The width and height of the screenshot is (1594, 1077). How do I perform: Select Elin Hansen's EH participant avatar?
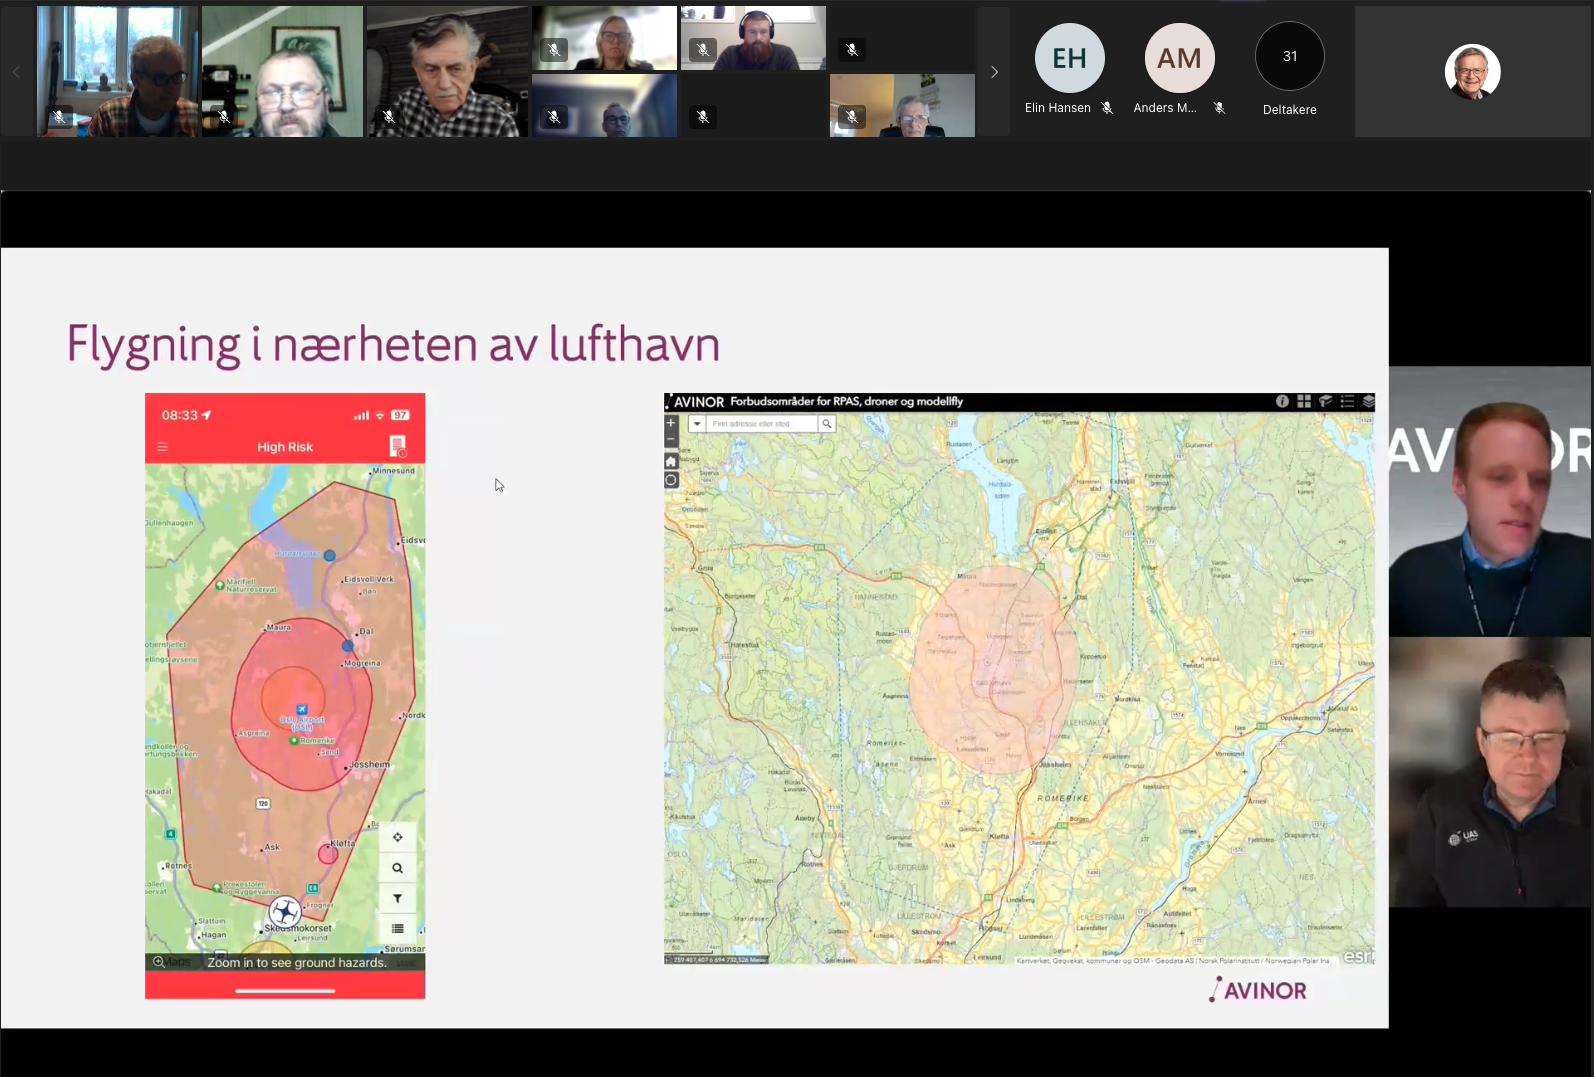click(x=1069, y=58)
